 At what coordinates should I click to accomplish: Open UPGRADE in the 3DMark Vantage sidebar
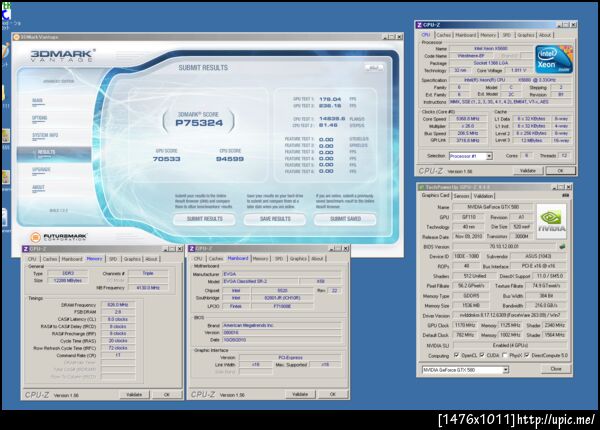41,170
